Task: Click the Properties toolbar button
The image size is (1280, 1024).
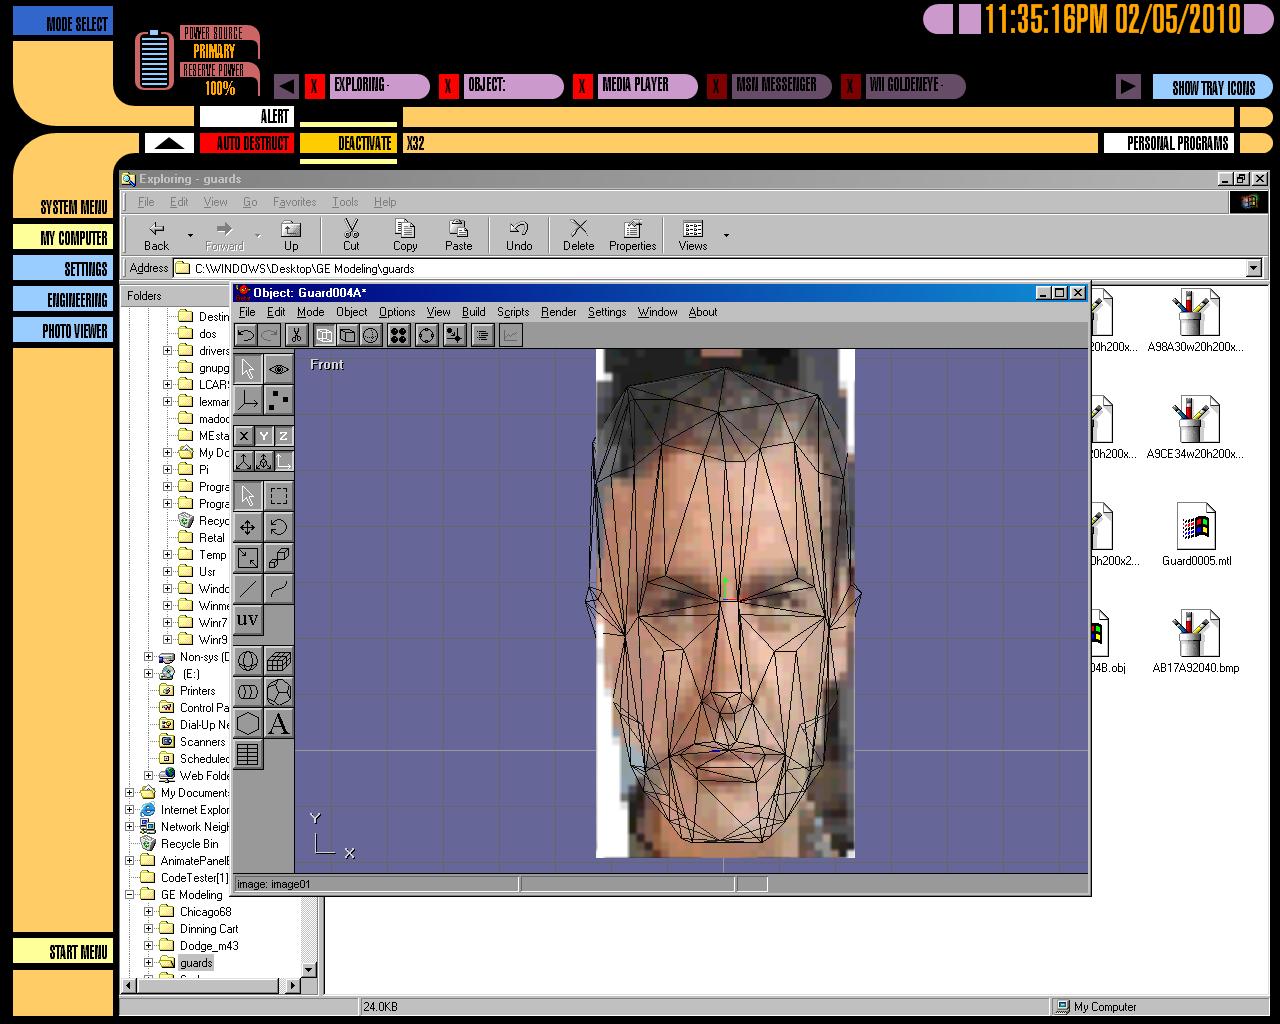Action: [632, 236]
